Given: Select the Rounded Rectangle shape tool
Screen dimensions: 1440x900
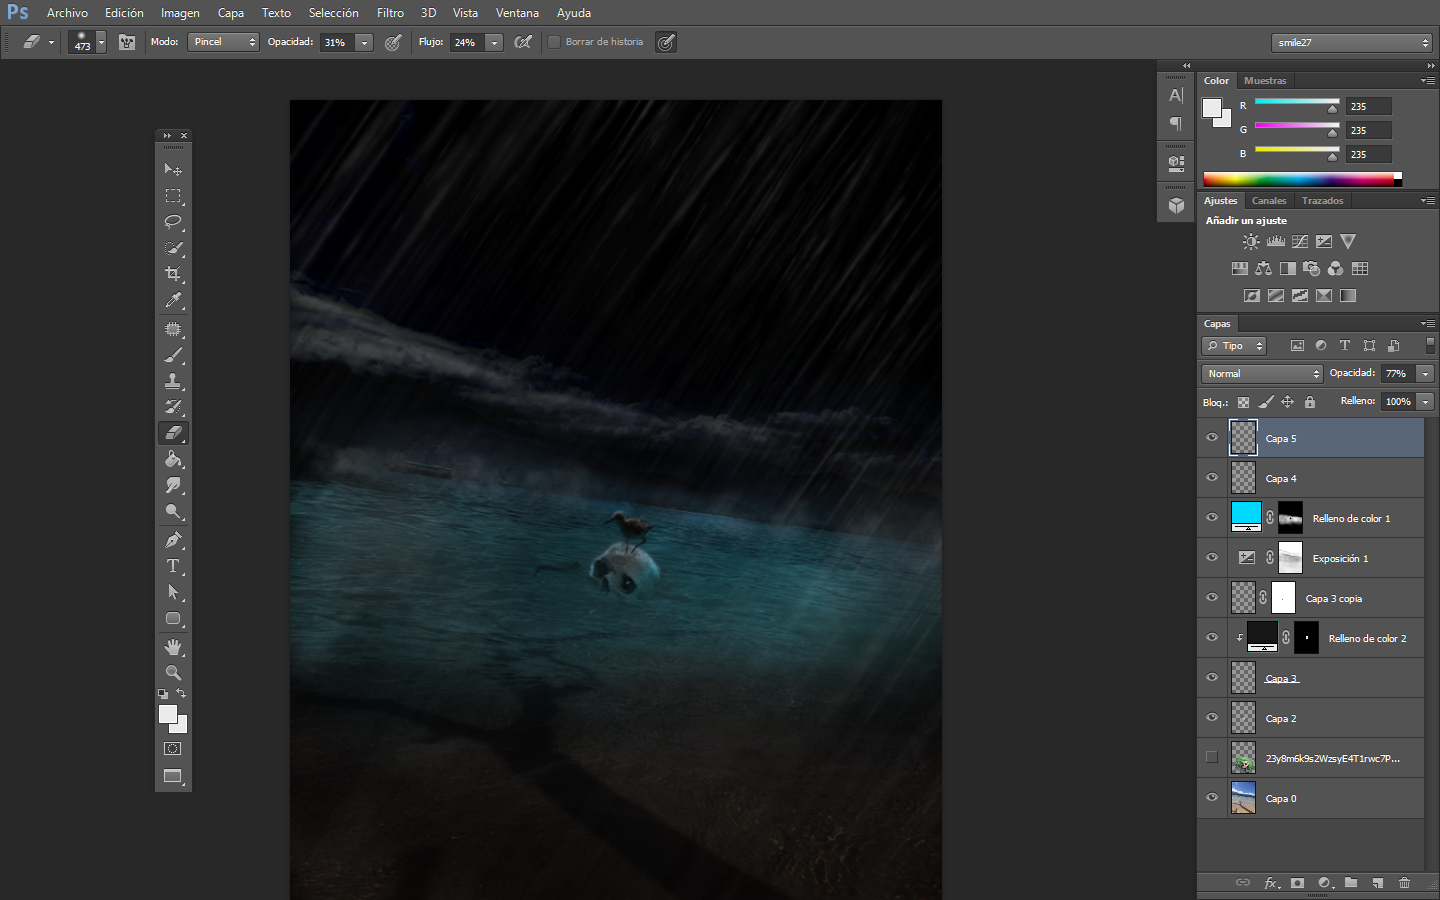Looking at the screenshot, I should point(173,619).
